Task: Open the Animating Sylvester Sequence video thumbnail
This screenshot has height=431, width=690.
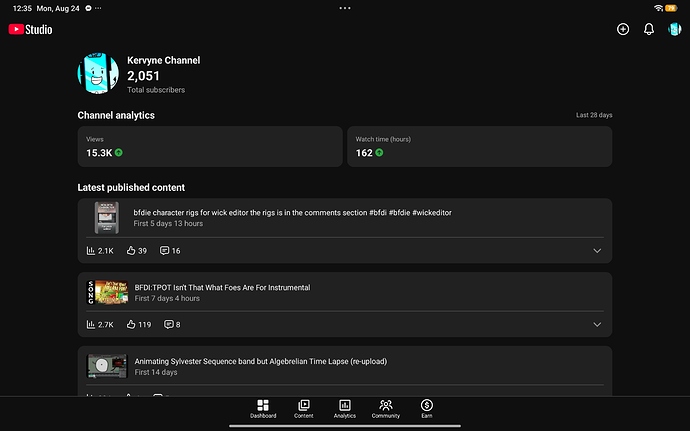Action: [x=107, y=366]
